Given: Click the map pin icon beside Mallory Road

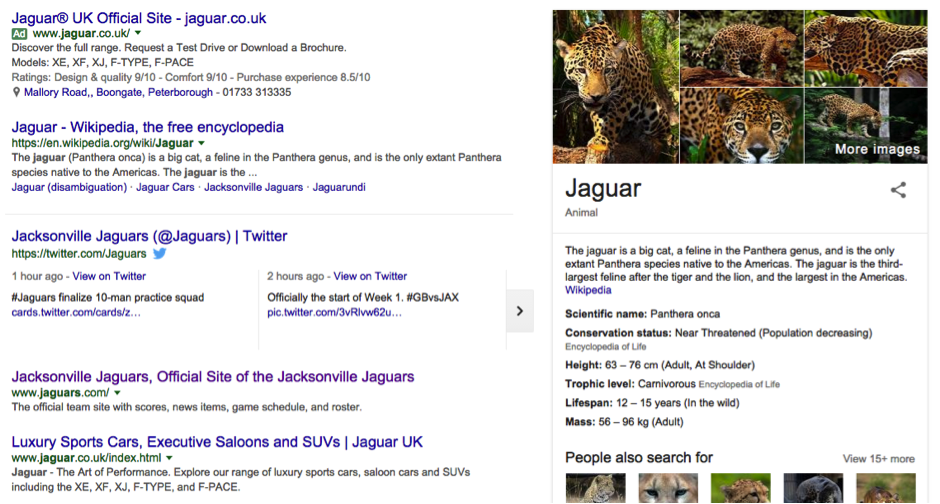Looking at the screenshot, I should point(16,92).
